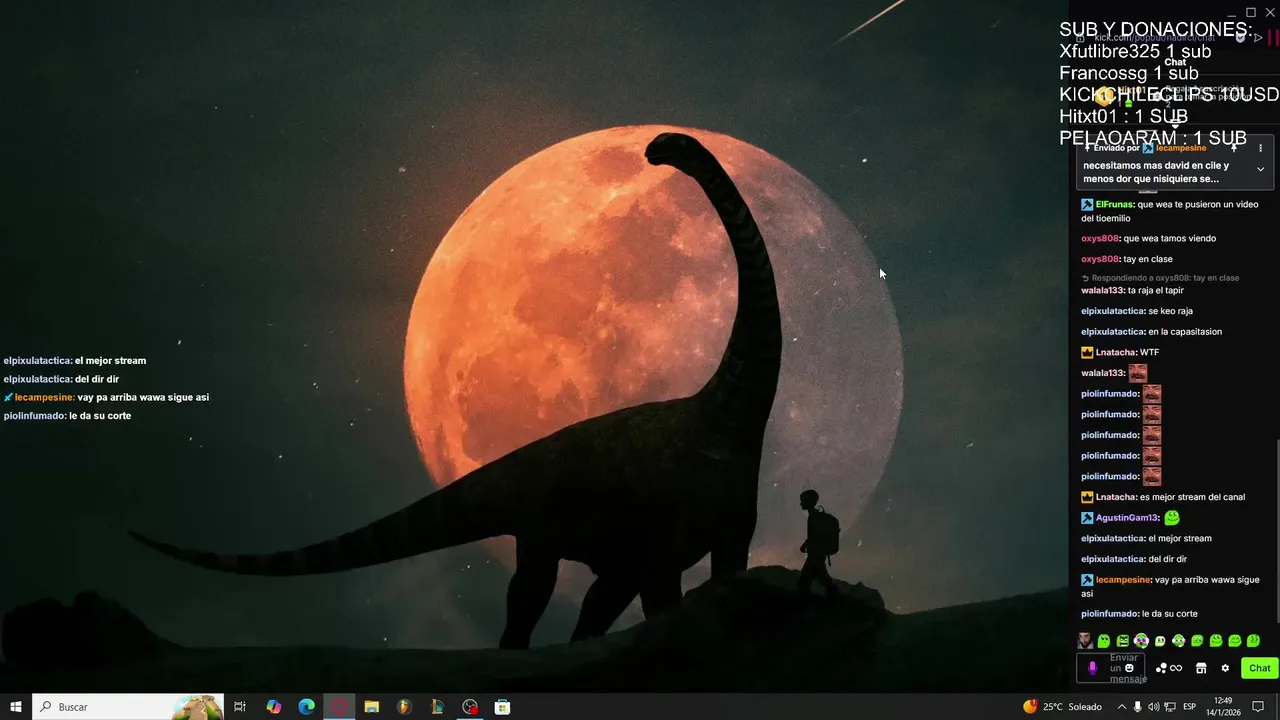This screenshot has height=720, width=1280.
Task: Click lecampesine's name in pinned message header
Action: (1181, 148)
